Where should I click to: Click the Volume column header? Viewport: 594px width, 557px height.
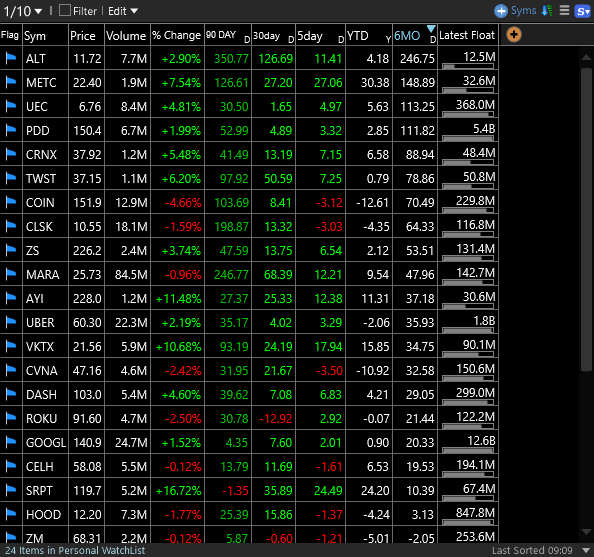[127, 35]
